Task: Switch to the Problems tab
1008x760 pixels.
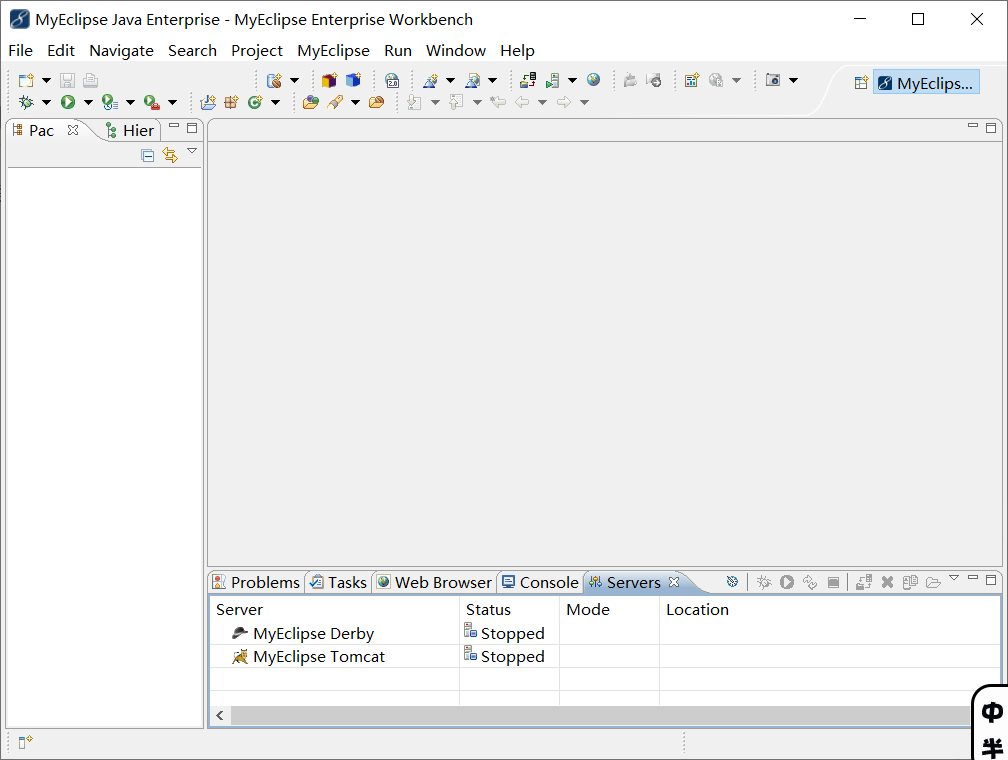Action: (256, 583)
